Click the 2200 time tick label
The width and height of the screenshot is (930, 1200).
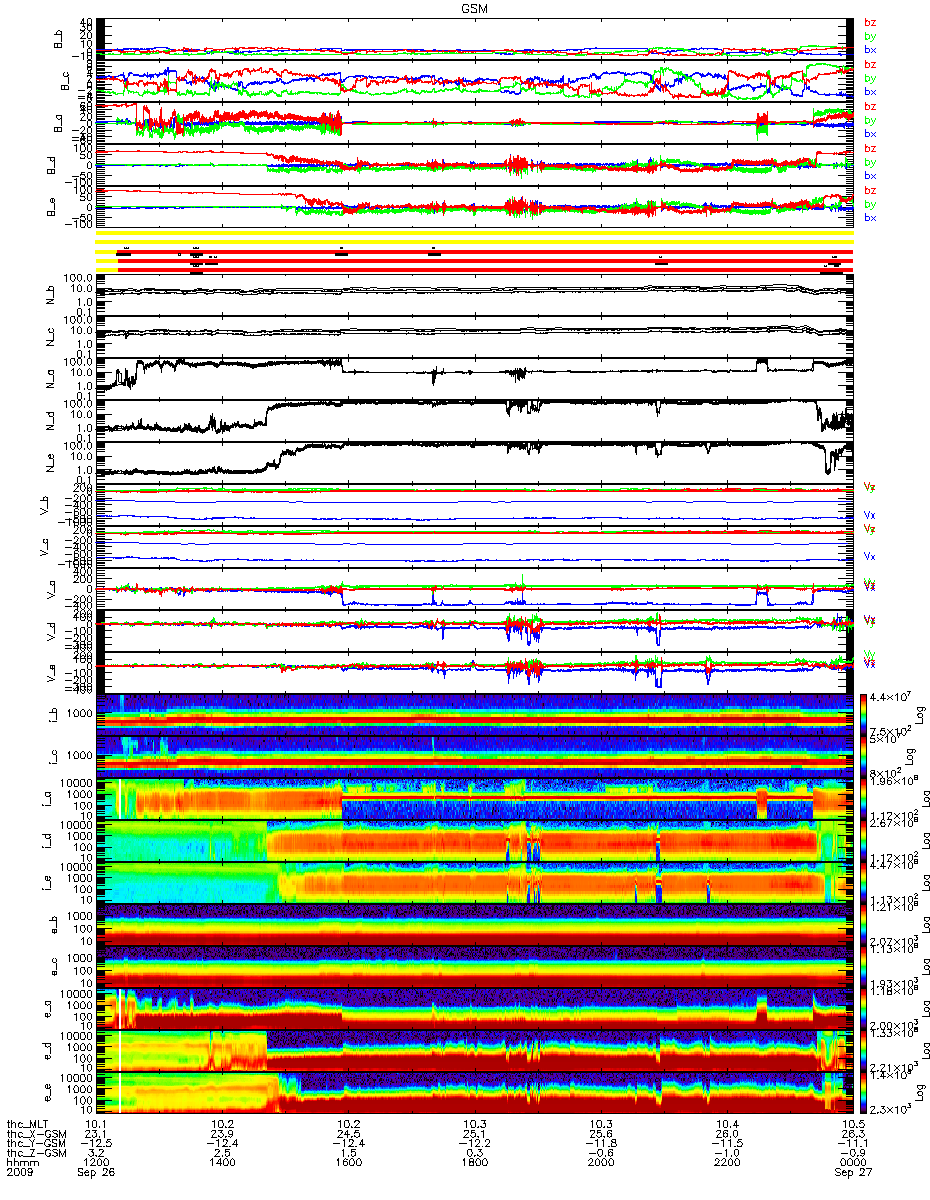click(x=726, y=1164)
